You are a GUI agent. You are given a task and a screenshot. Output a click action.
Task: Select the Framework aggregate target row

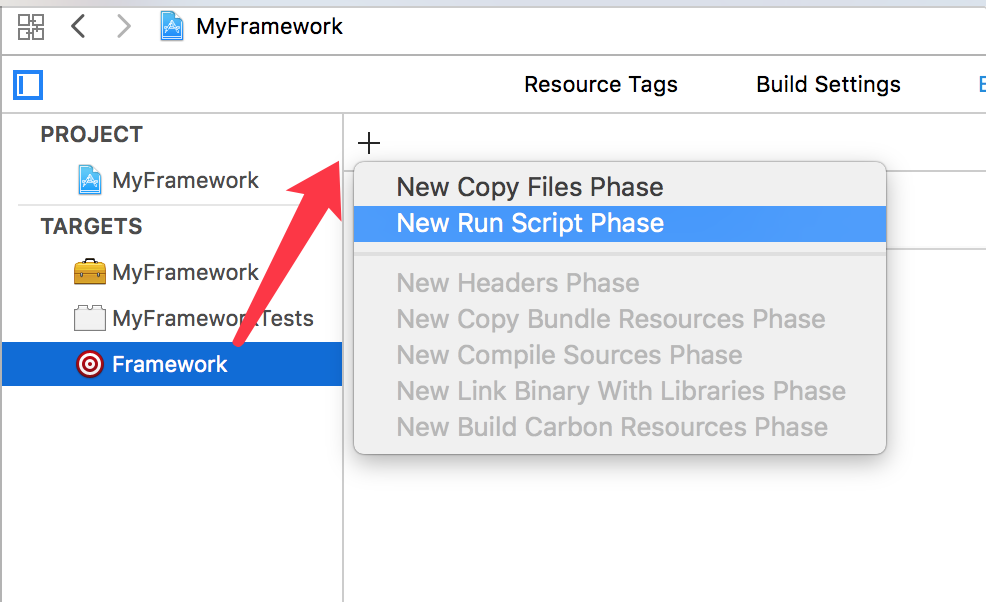click(170, 364)
